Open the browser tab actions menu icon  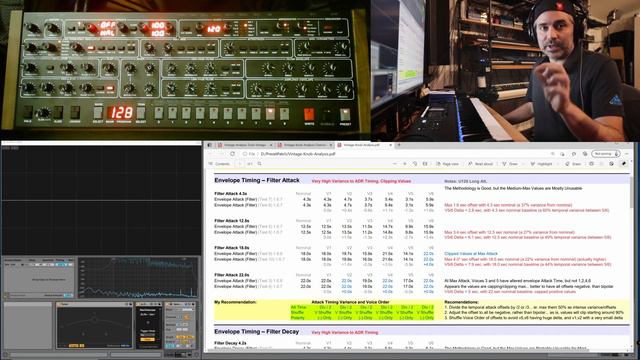tap(209, 145)
